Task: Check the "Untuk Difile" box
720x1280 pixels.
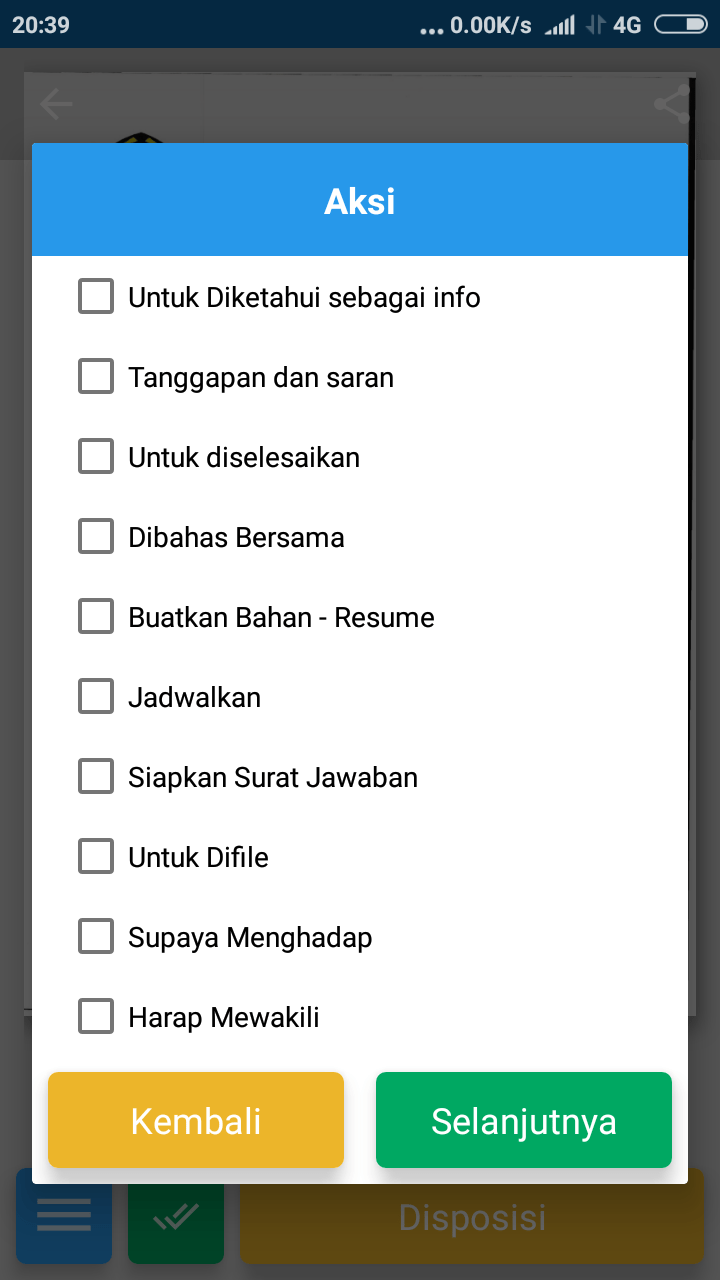Action: [96, 857]
